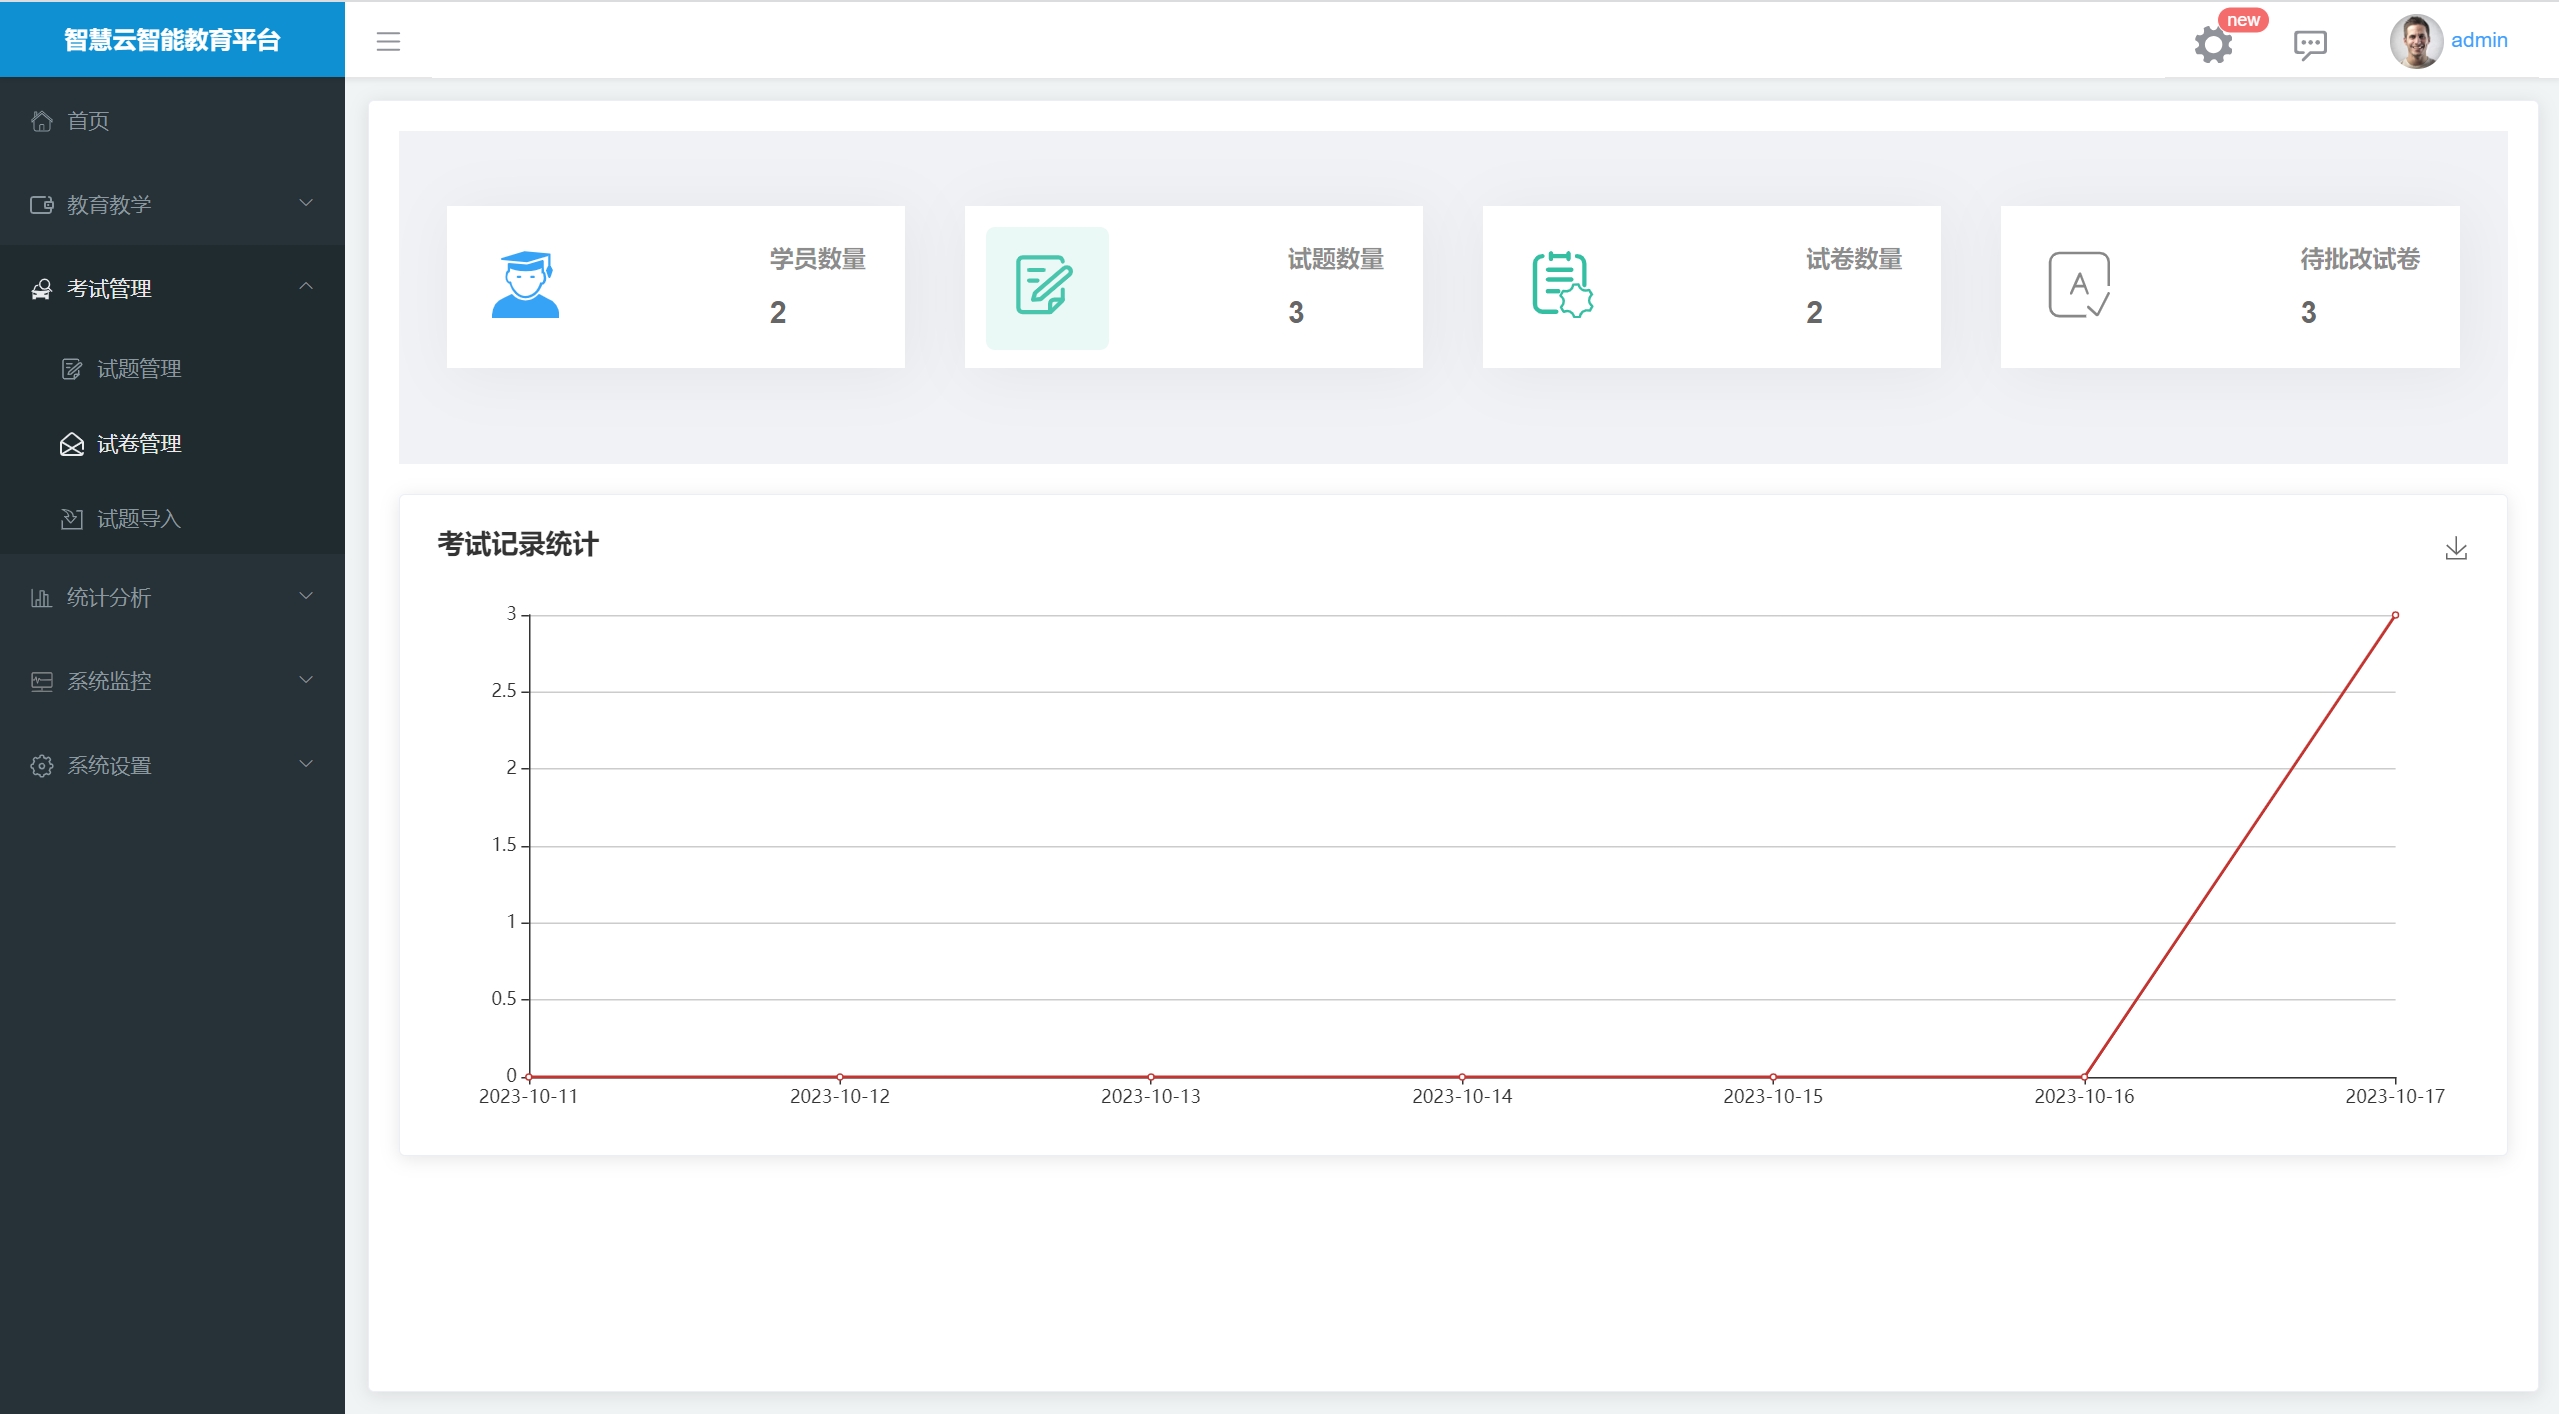The image size is (2559, 1414).
Task: Download the exam statistics chart
Action: click(x=2455, y=548)
